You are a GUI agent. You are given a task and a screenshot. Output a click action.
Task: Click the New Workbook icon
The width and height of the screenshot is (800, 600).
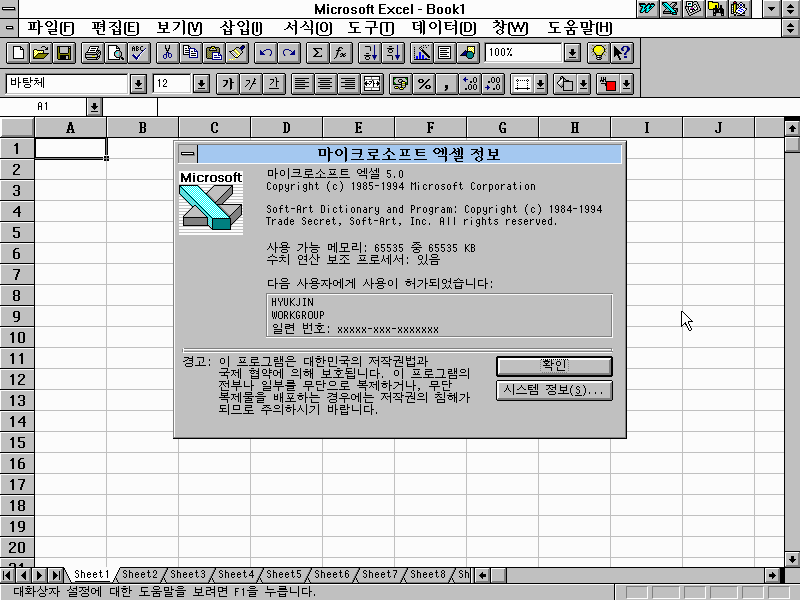pyautogui.click(x=18, y=53)
